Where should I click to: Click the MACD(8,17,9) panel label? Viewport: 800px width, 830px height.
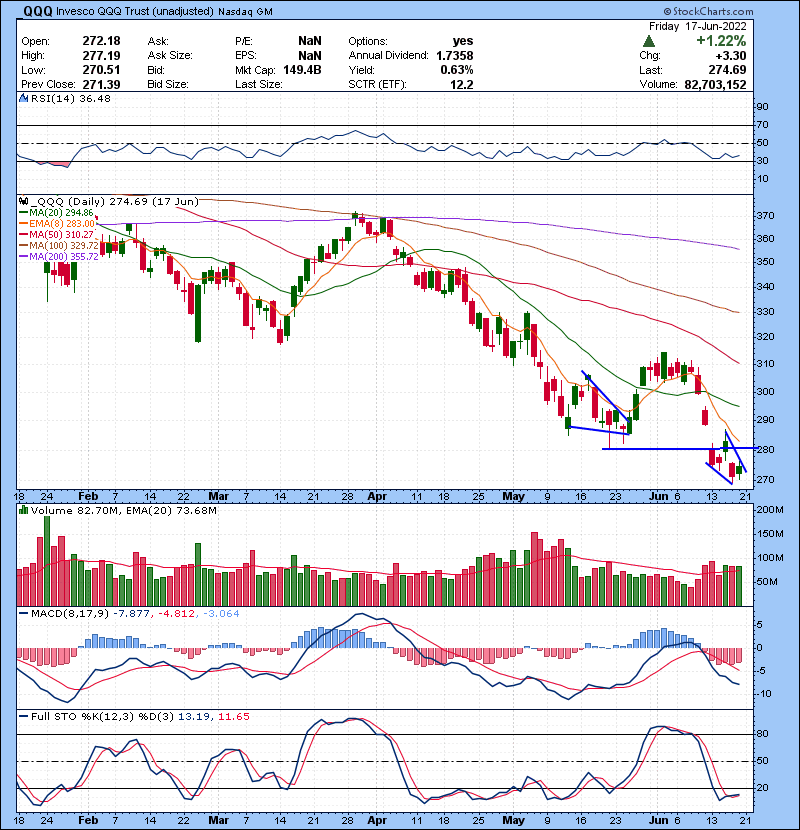tap(70, 614)
